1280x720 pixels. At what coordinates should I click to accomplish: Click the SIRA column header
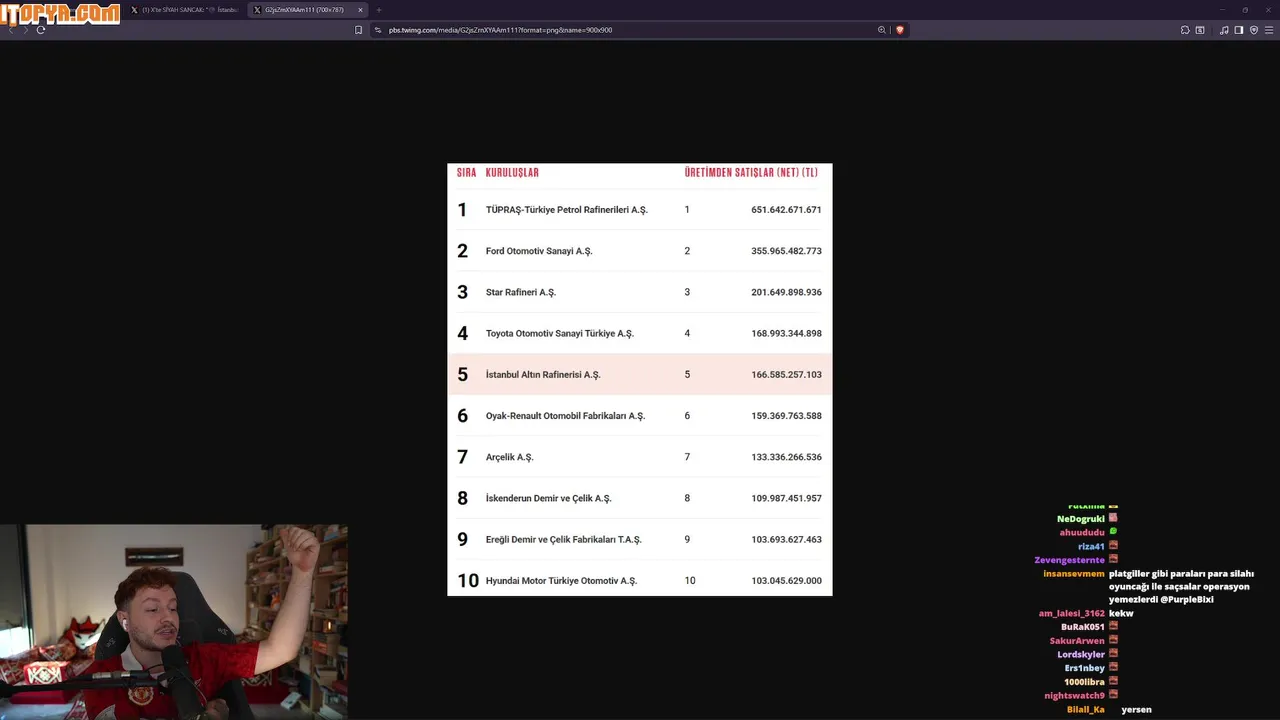[466, 173]
